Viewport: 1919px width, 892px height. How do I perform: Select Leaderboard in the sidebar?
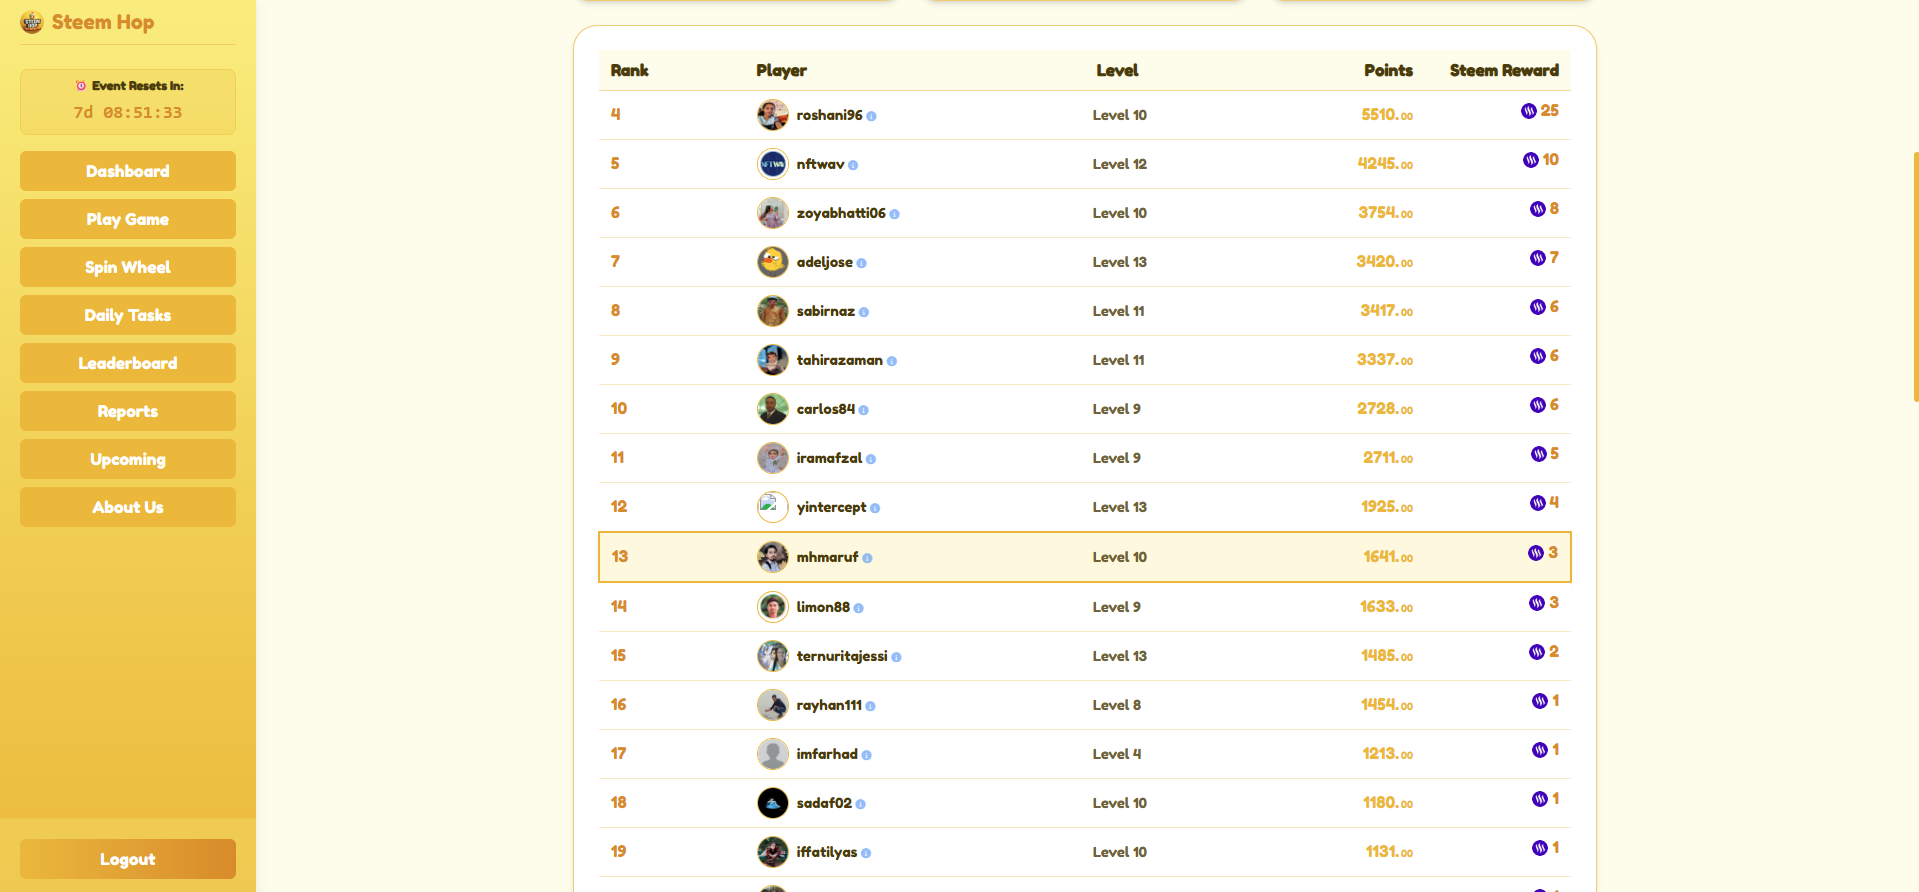point(128,363)
